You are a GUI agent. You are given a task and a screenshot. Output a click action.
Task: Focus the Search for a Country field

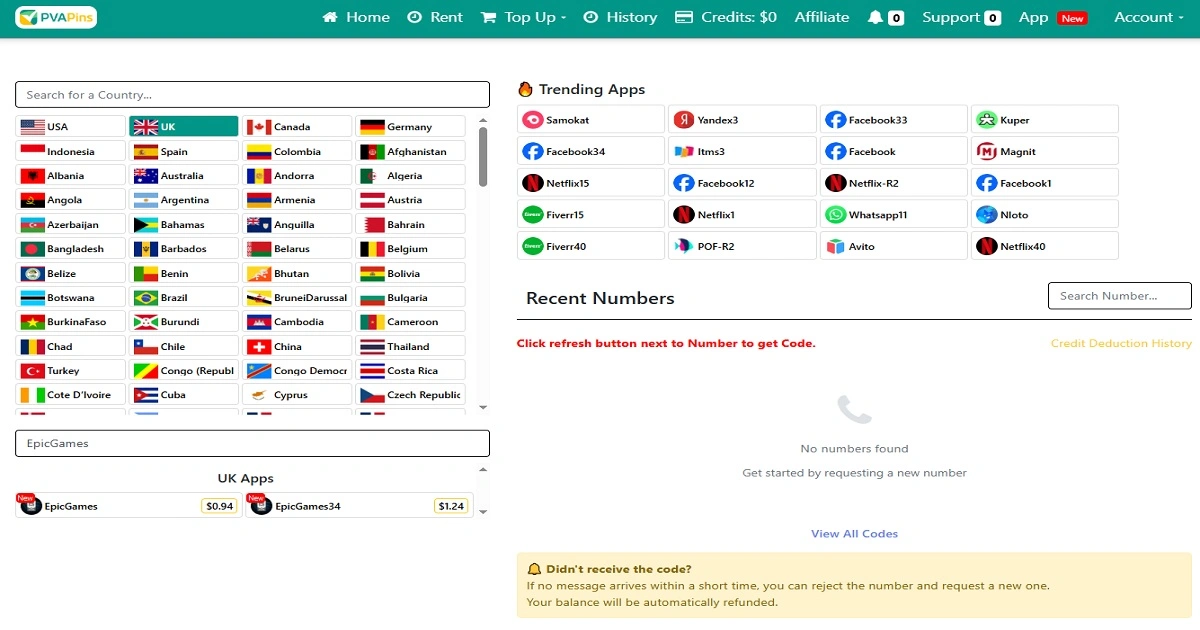pyautogui.click(x=252, y=95)
